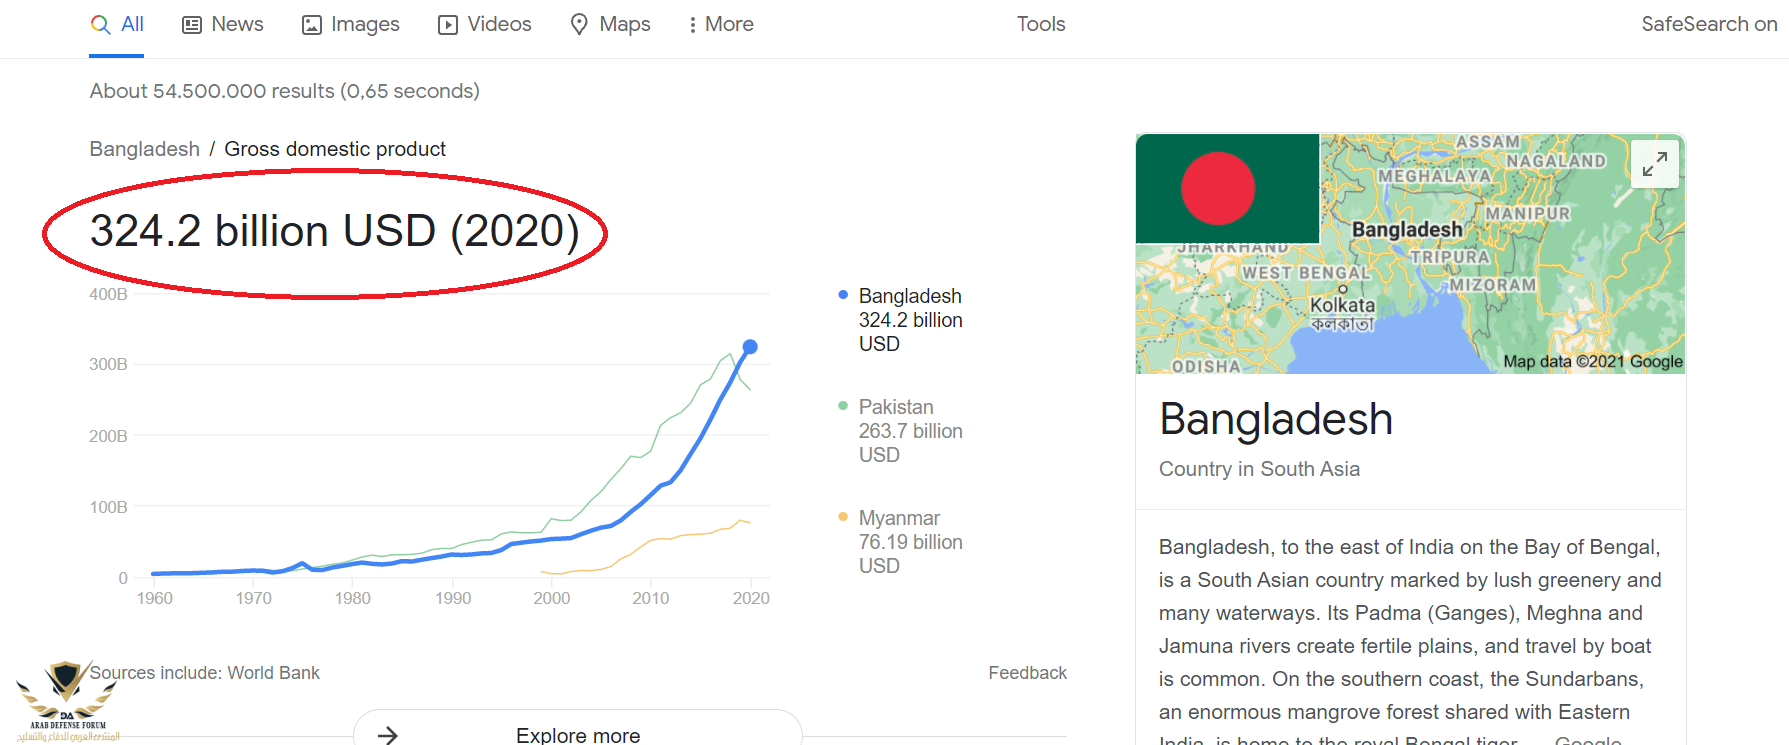Click the Bangladesh breadcrumb link
Screen dimensions: 1789x745
145,149
